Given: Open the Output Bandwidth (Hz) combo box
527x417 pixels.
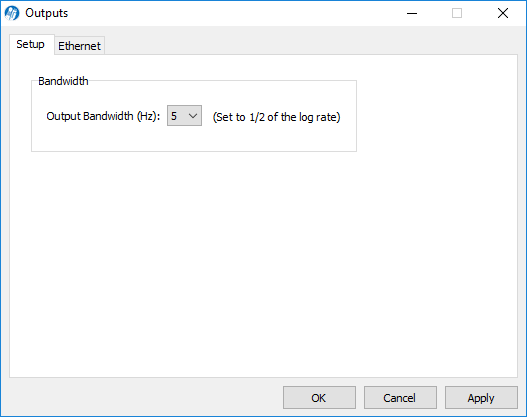Looking at the screenshot, I should [185, 116].
